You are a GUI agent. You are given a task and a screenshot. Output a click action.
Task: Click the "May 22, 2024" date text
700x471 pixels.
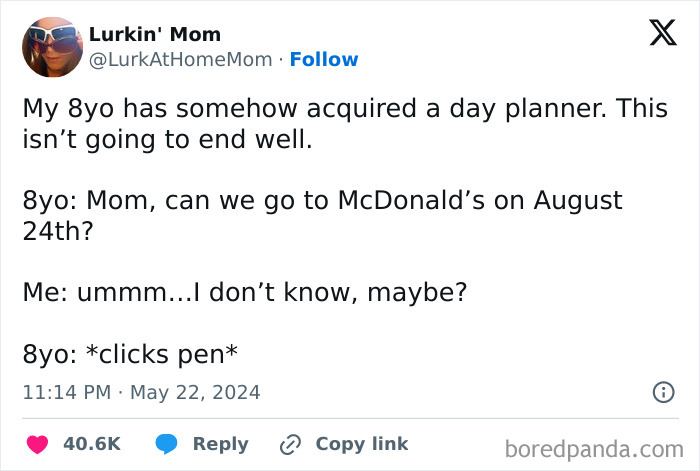[x=194, y=393]
